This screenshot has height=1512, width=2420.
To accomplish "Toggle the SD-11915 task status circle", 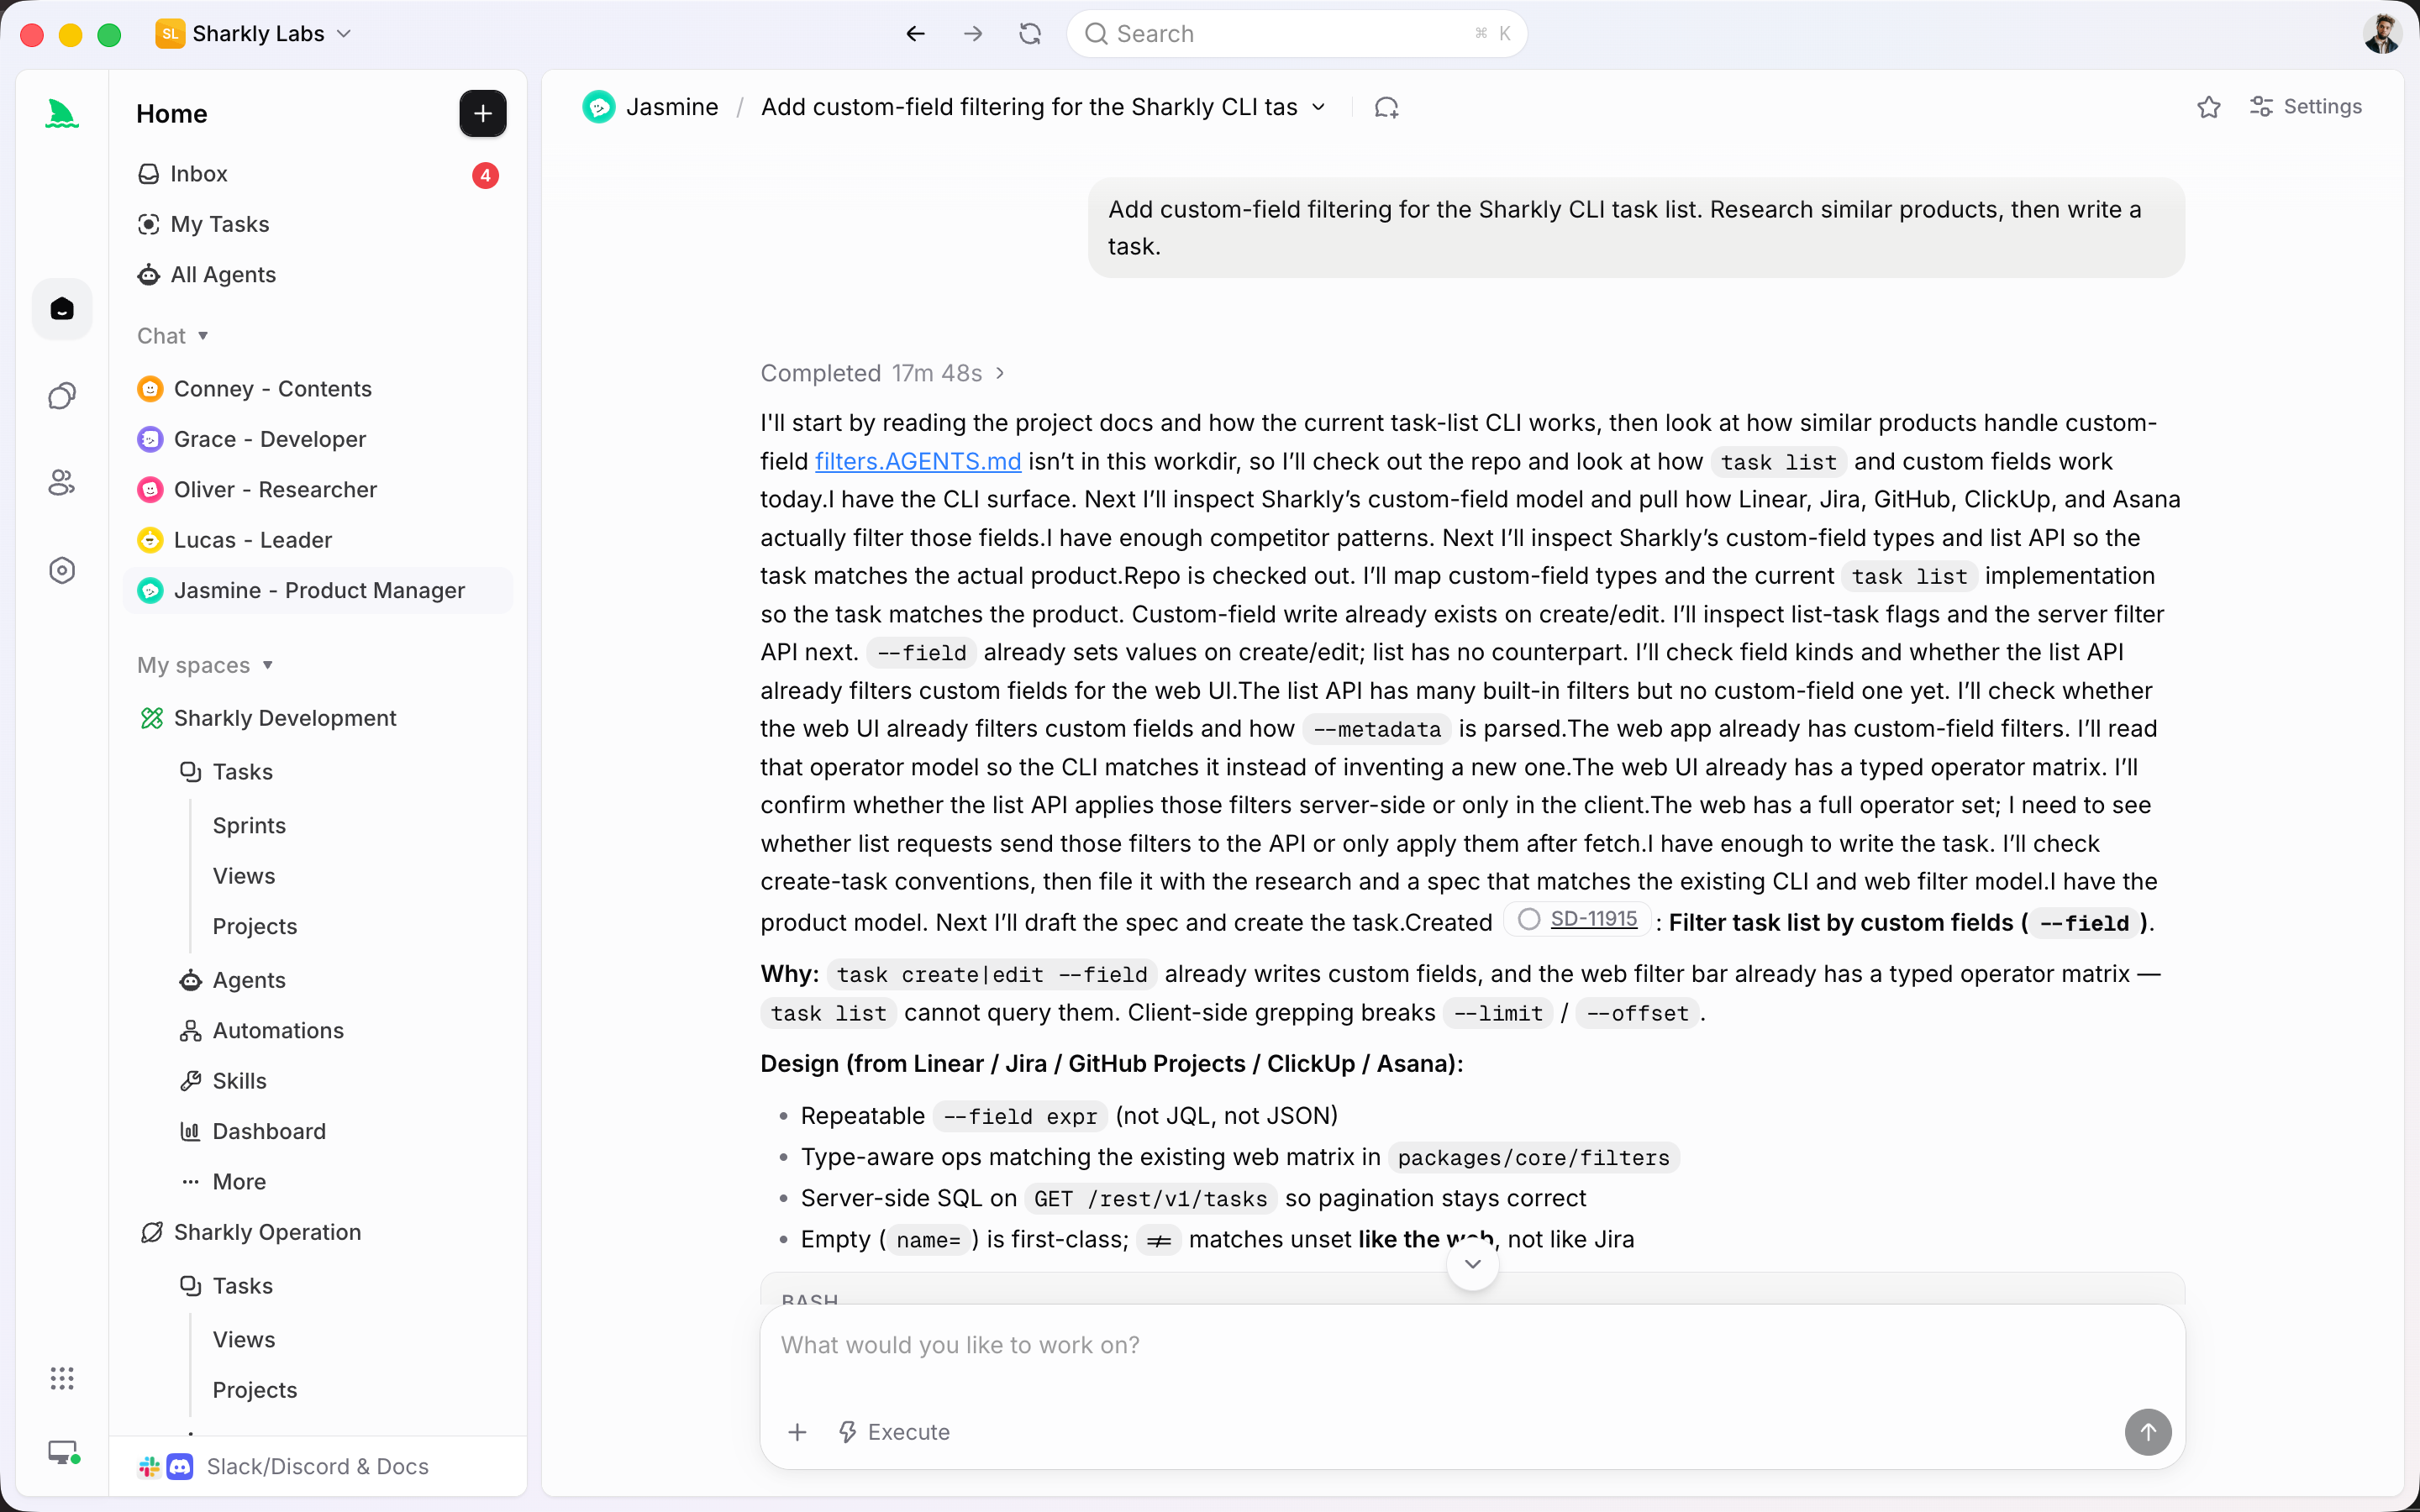I will pyautogui.click(x=1529, y=919).
